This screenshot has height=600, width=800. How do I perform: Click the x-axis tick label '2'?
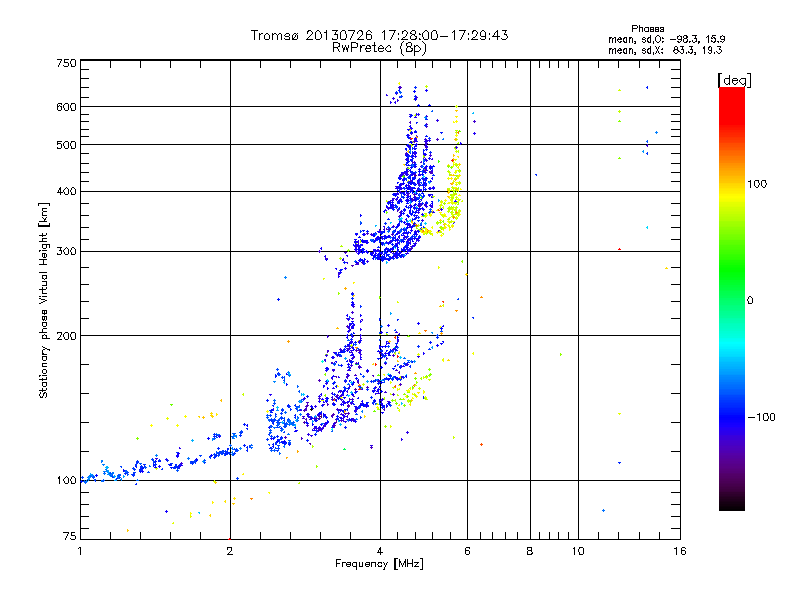(230, 551)
